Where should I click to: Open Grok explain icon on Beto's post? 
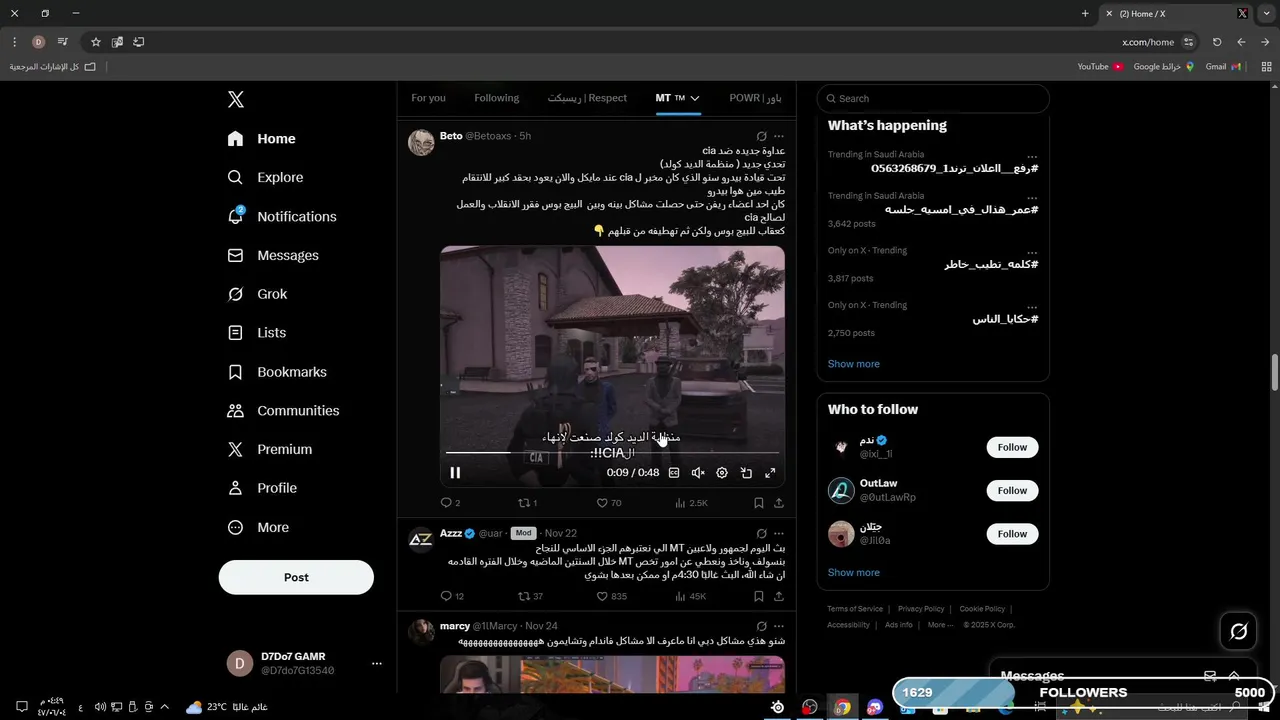761,136
